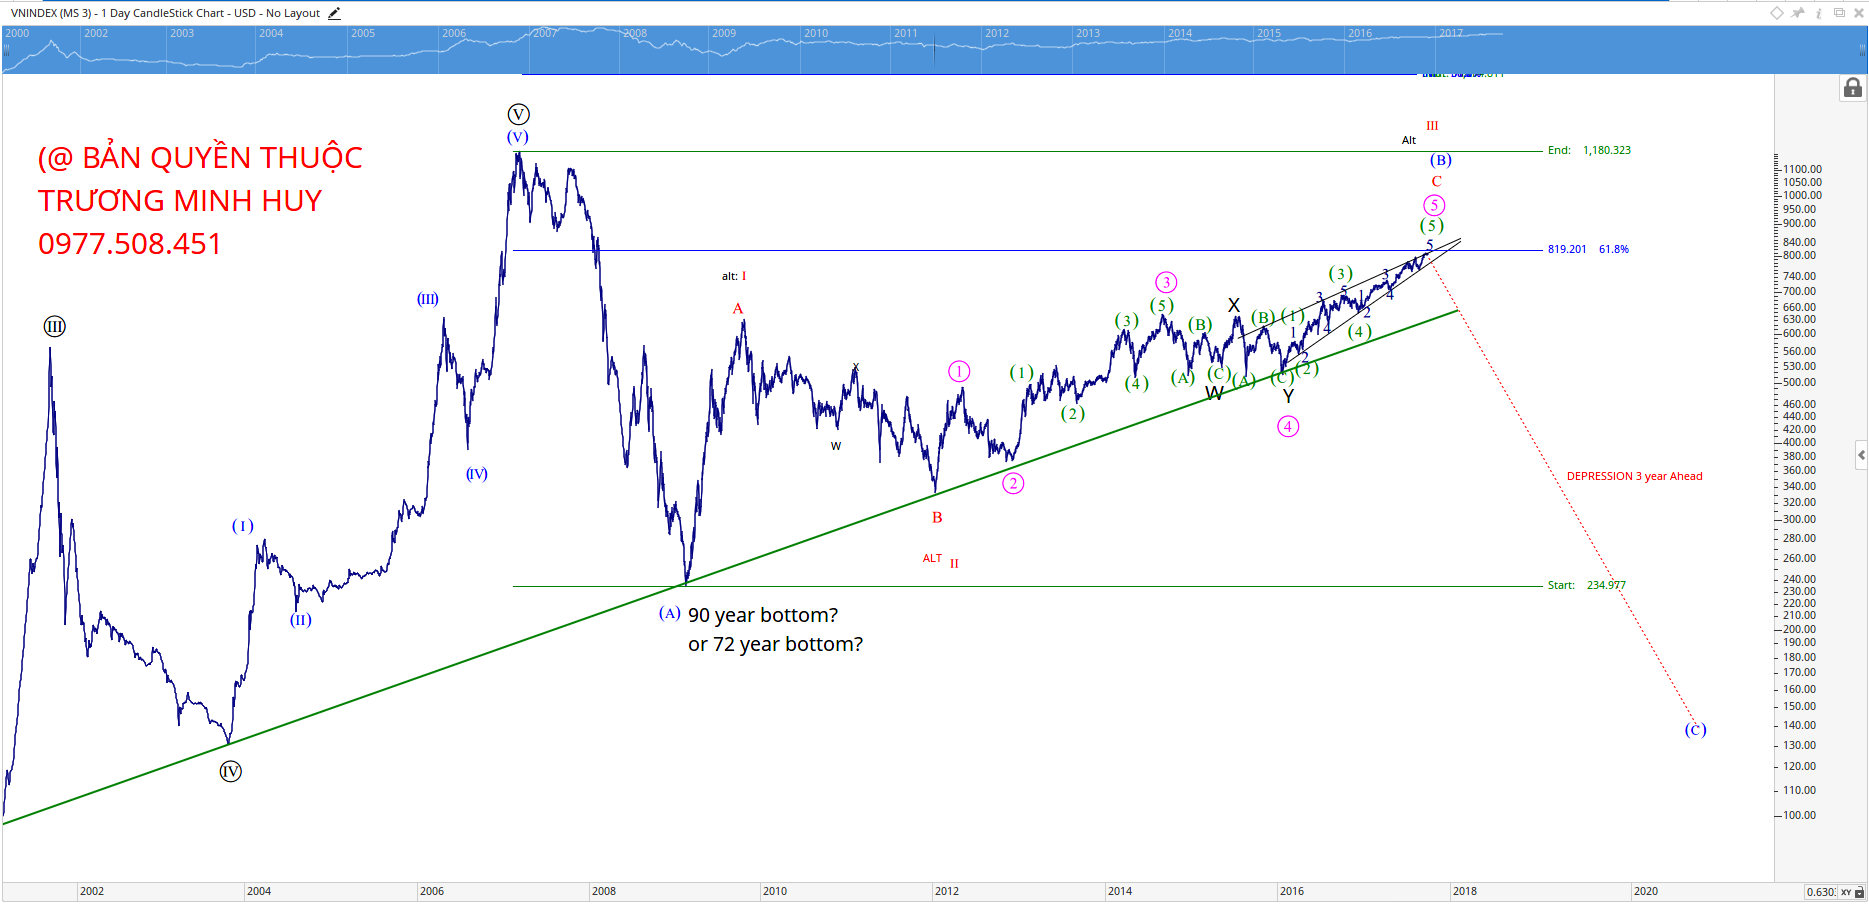This screenshot has width=1869, height=905.
Task: Click the diamond icon in the chart header
Action: tap(1776, 13)
